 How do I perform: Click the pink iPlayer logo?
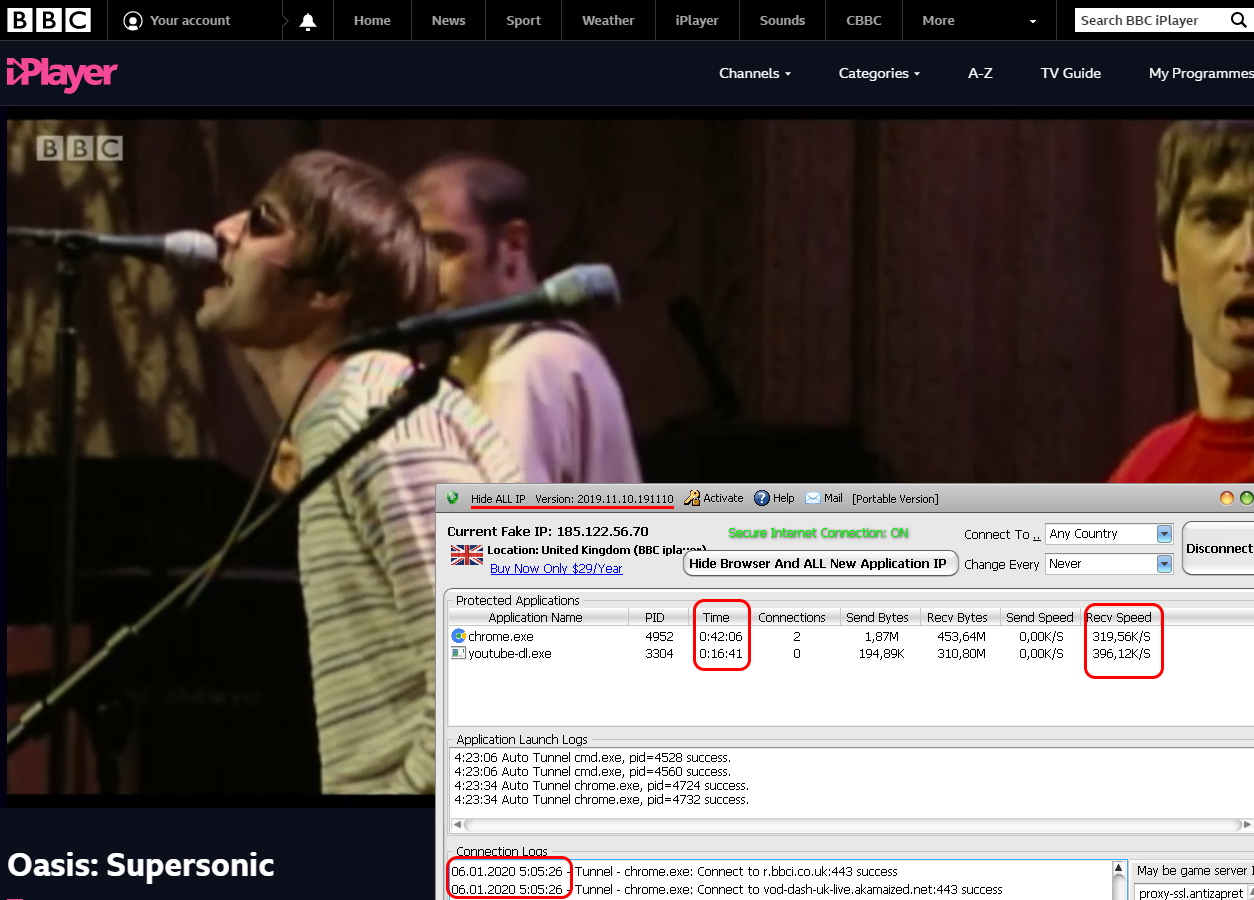click(x=62, y=74)
